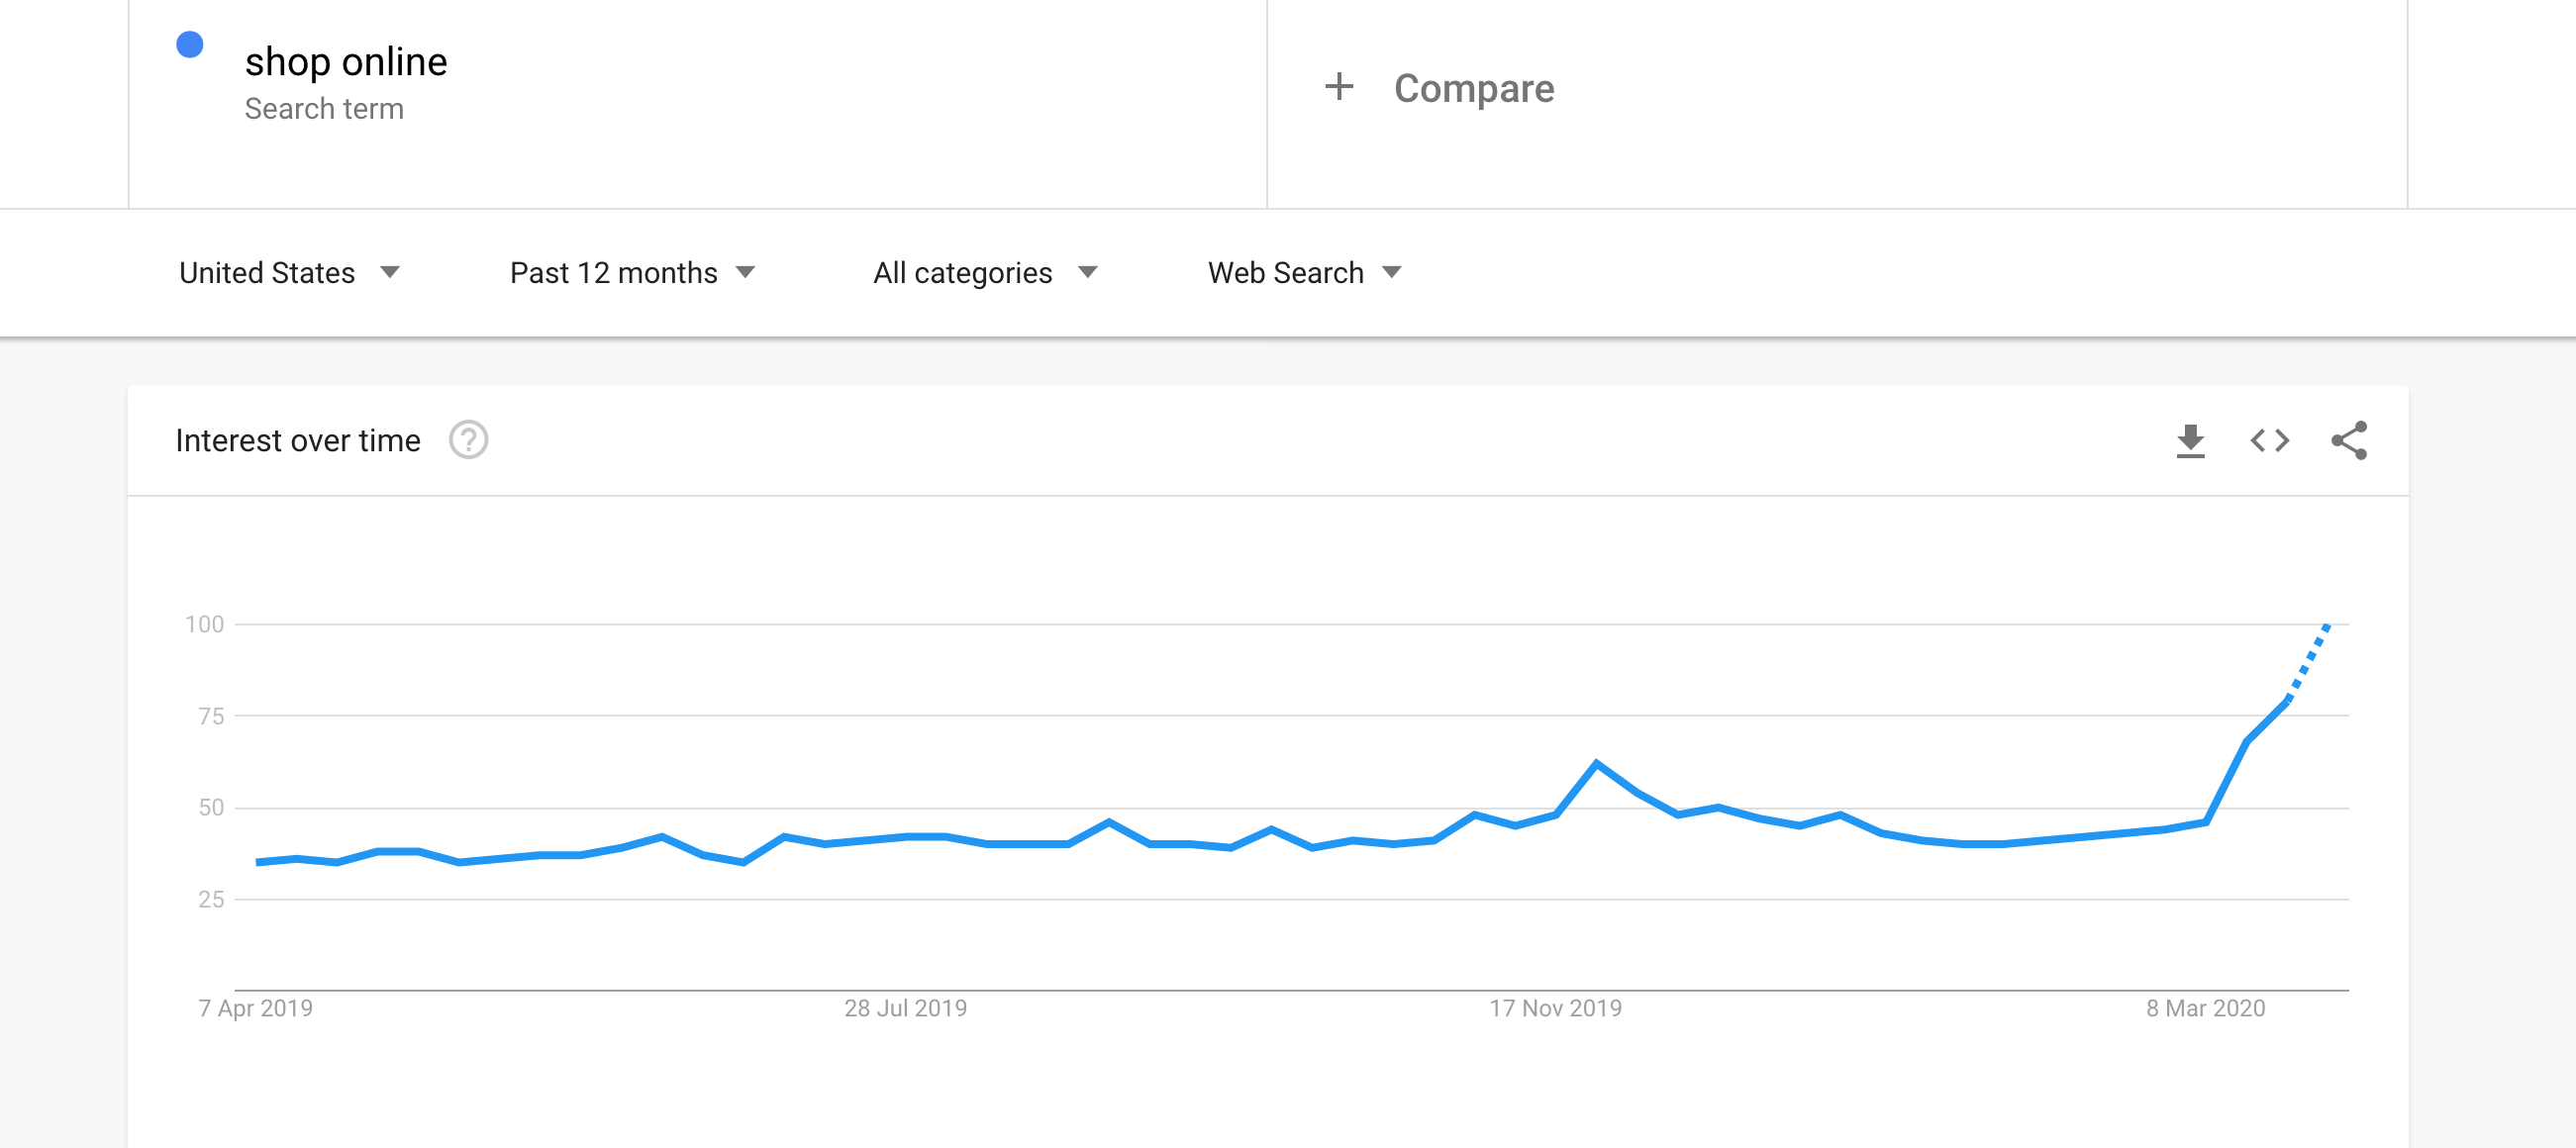Open the Web Search type dropdown
The width and height of the screenshot is (2576, 1148).
tap(1304, 273)
